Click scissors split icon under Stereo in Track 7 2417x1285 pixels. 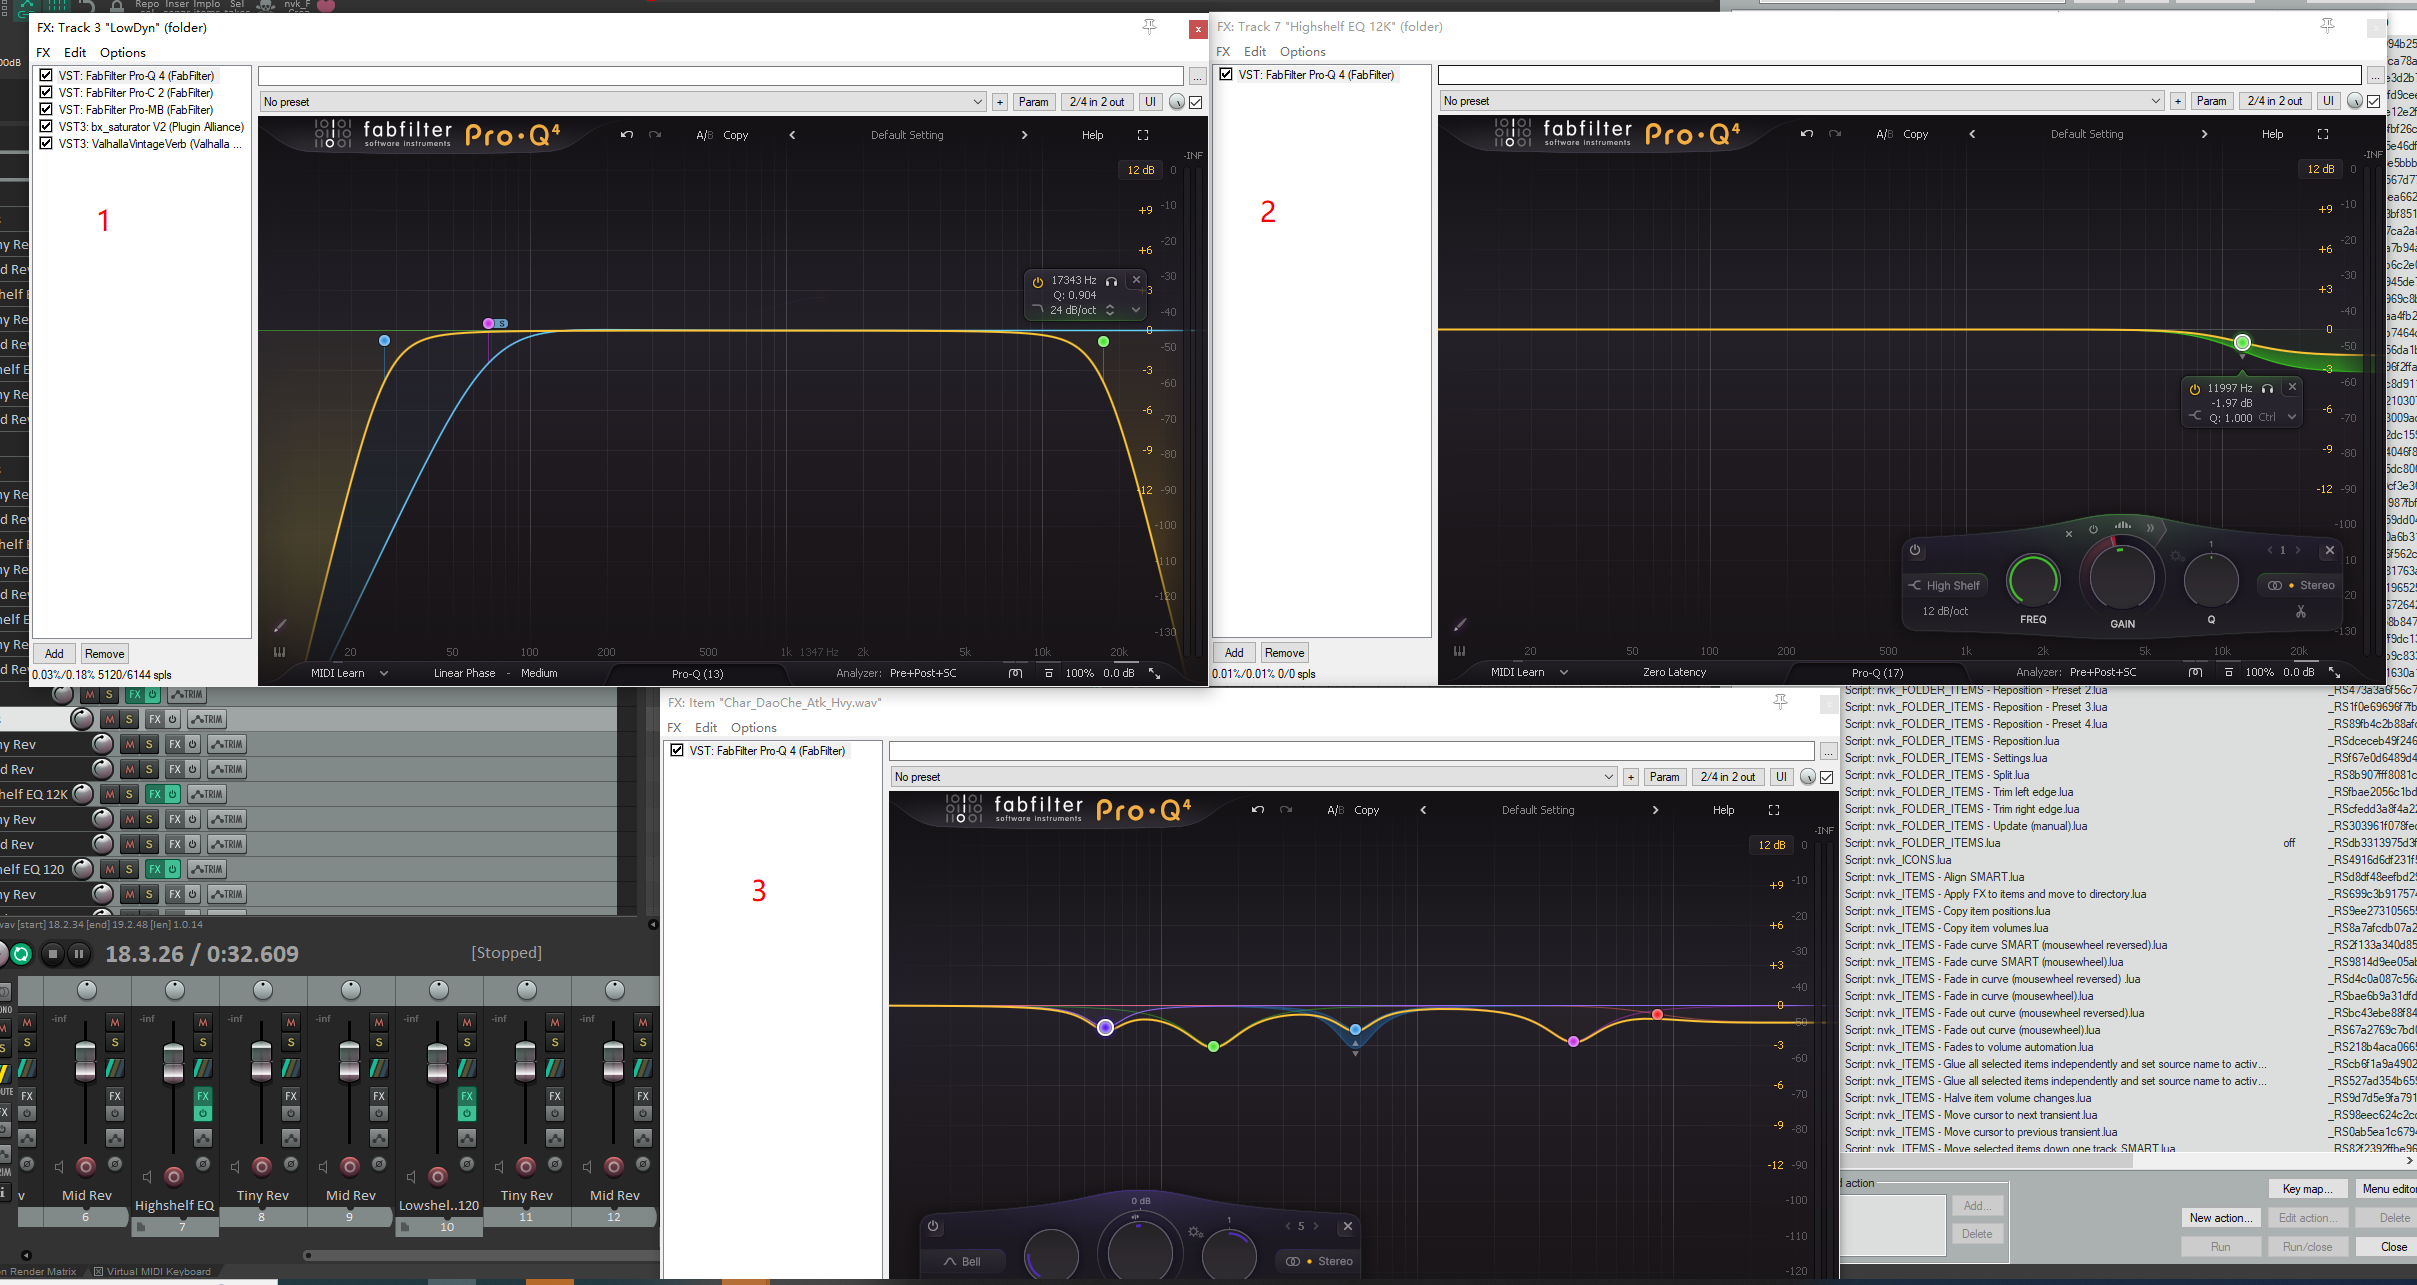[x=2301, y=611]
